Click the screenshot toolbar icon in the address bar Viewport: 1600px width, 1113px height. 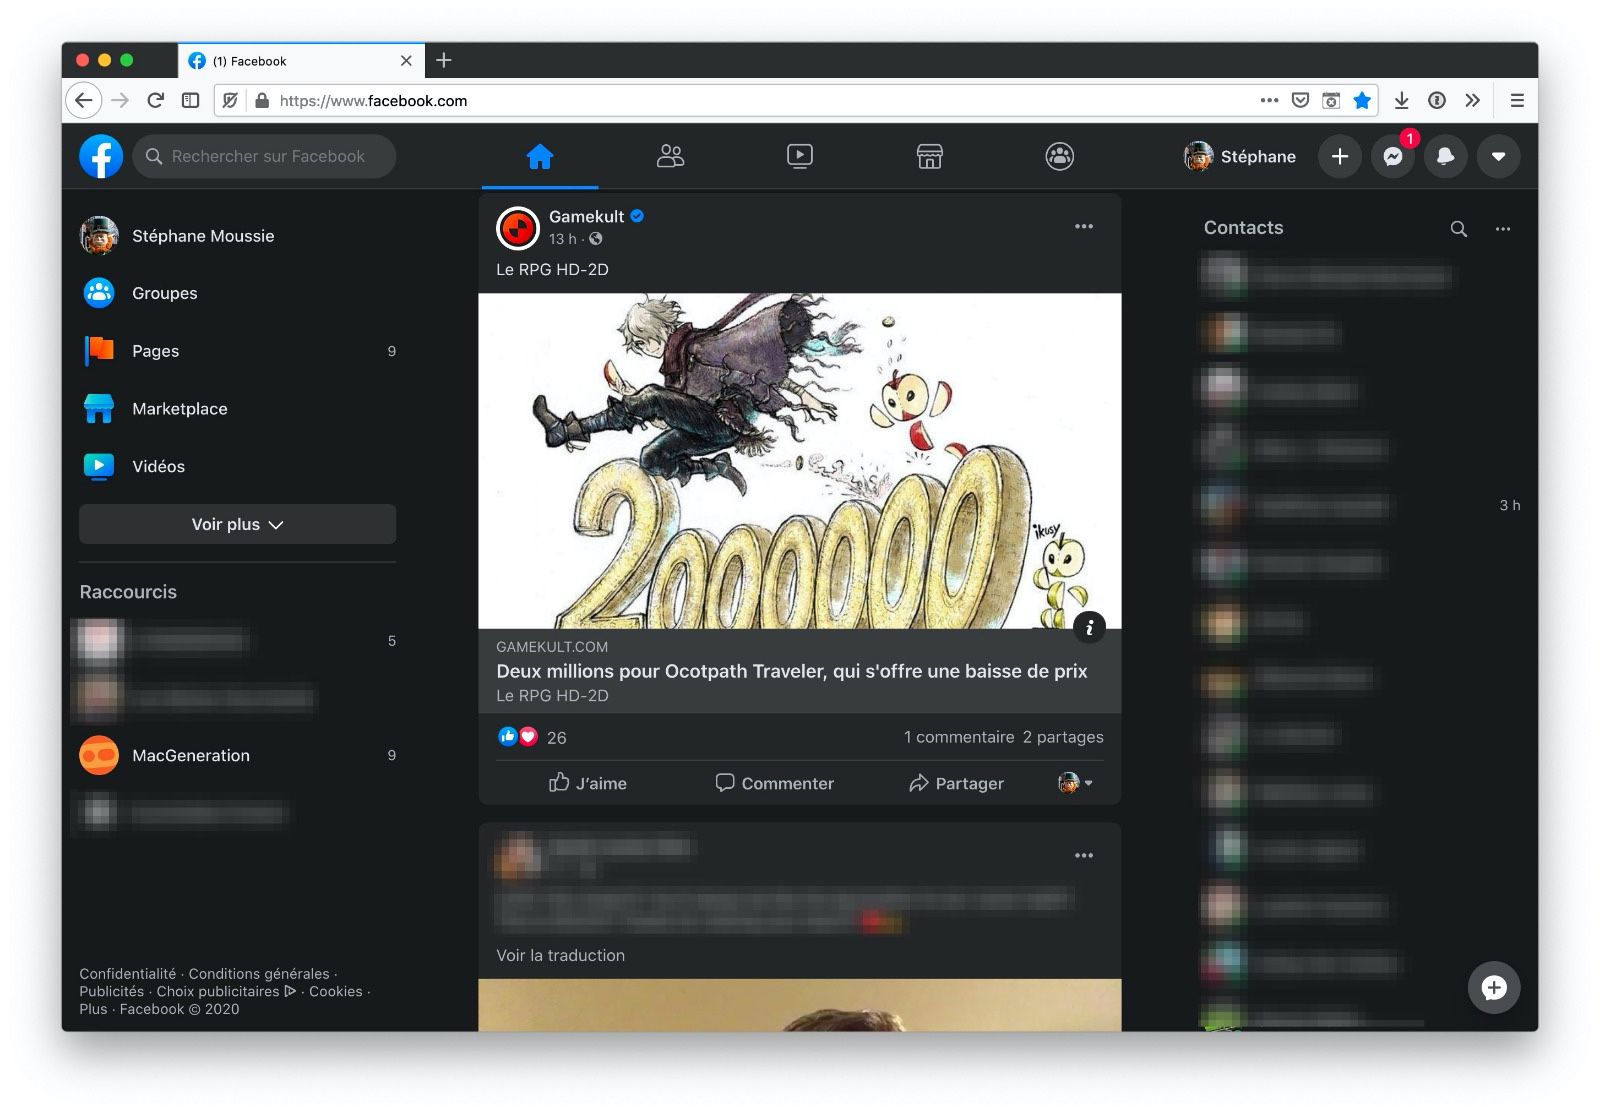(x=1331, y=100)
